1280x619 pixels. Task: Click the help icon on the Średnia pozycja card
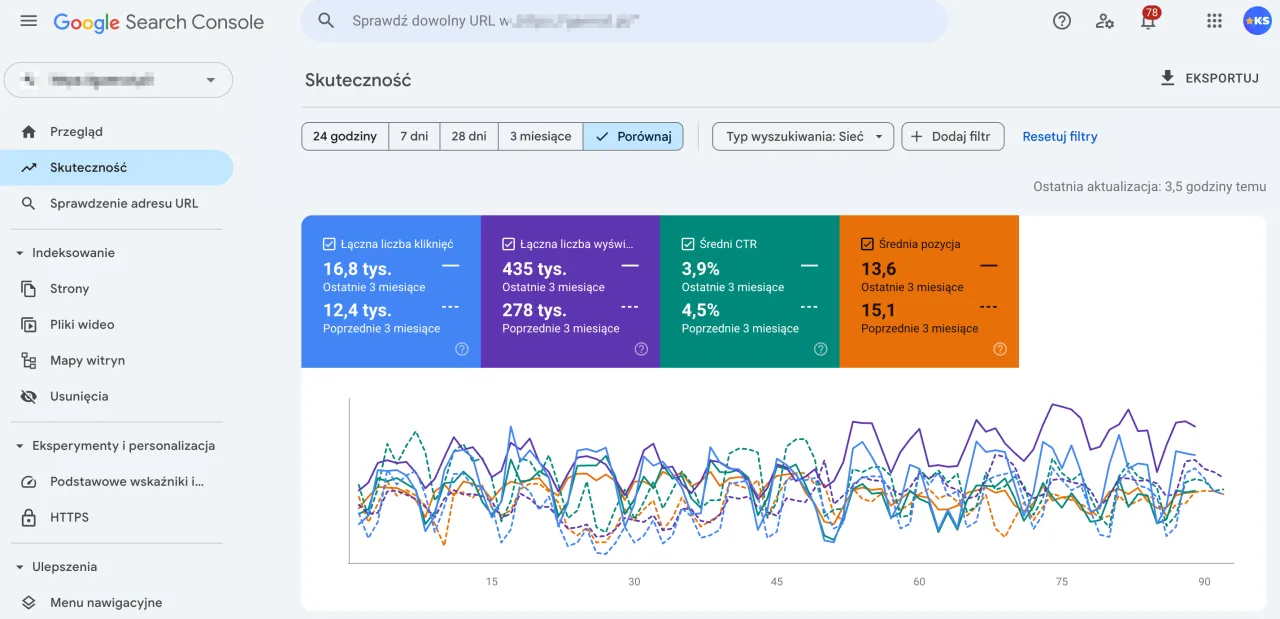click(999, 349)
